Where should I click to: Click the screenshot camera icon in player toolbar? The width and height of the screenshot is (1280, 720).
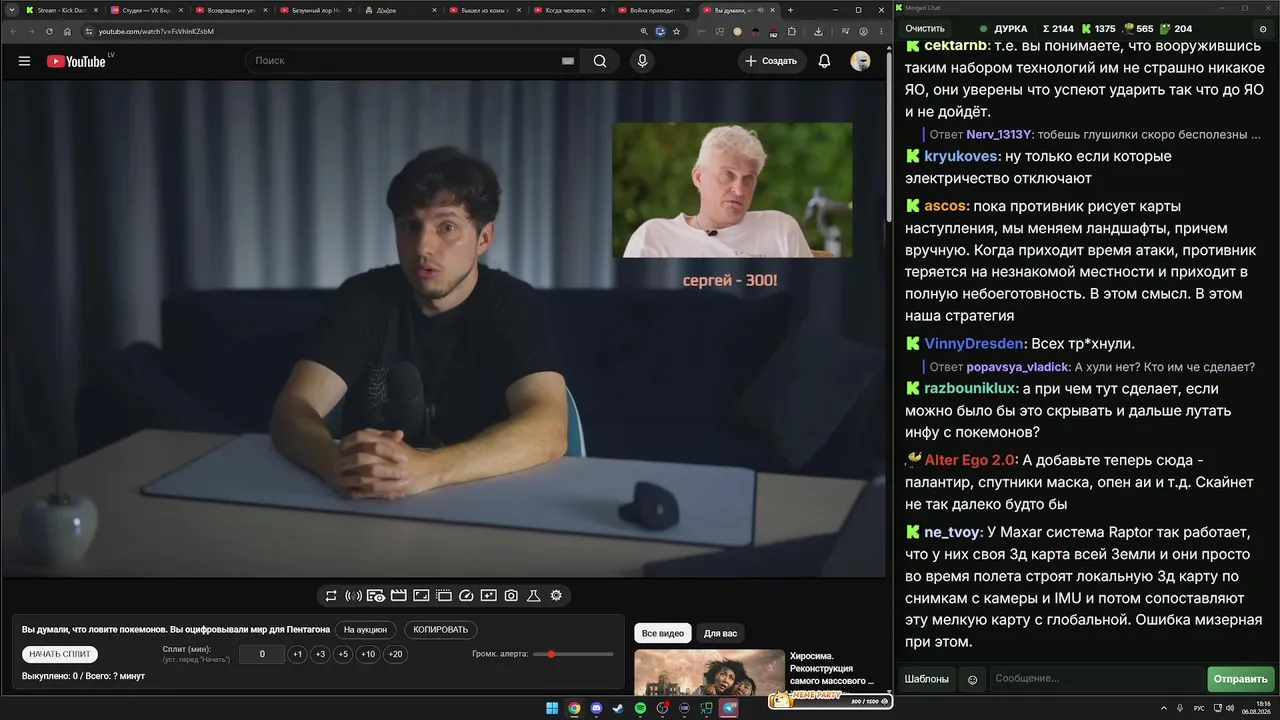click(x=511, y=596)
